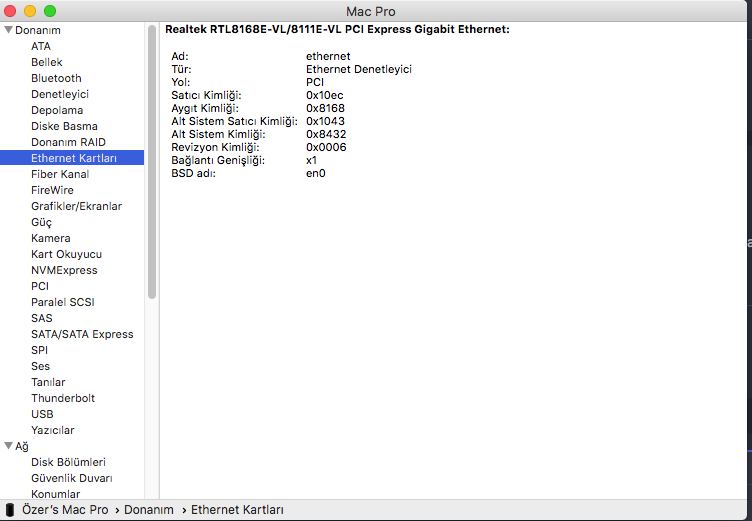
Task: Click the Ağ category header label
Action: (22, 446)
